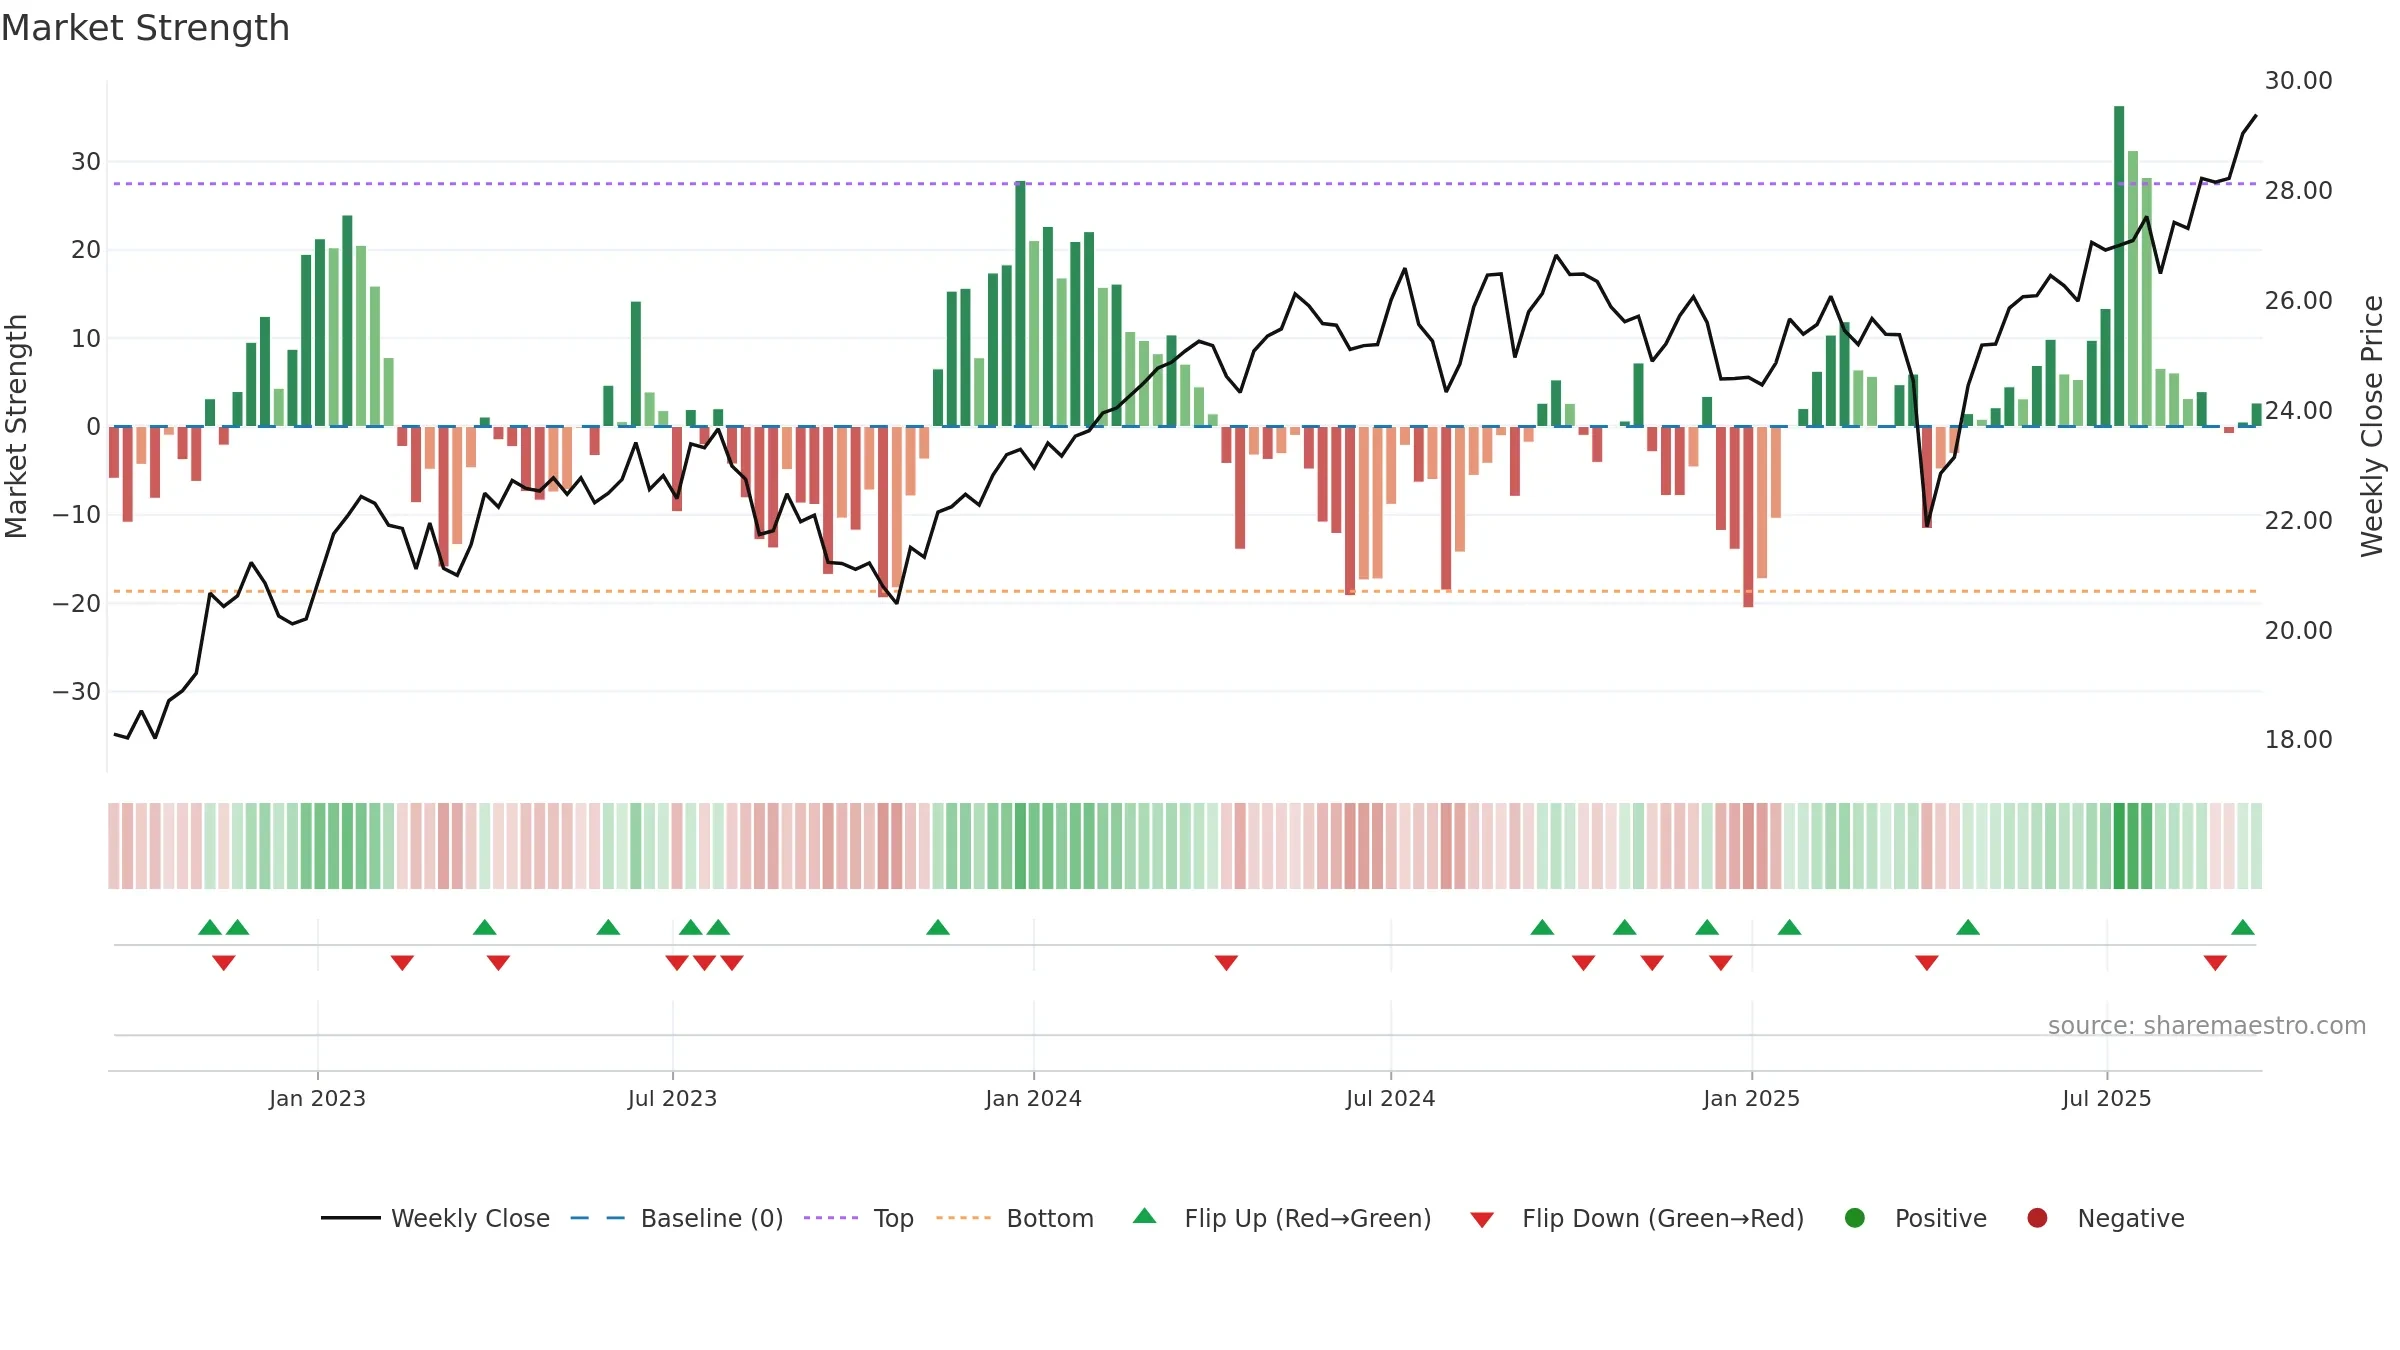Click the Market Strength chart title
Image resolution: width=2400 pixels, height=1350 pixels.
[x=146, y=28]
